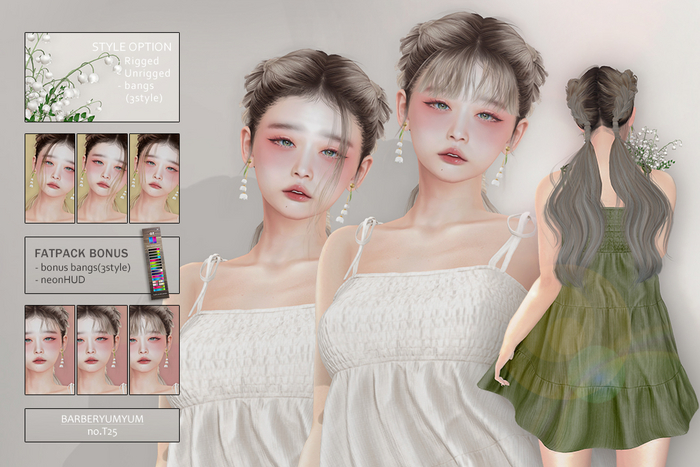Click the STYLE OPTION heading text
This screenshot has height=467, width=700.
132,47
